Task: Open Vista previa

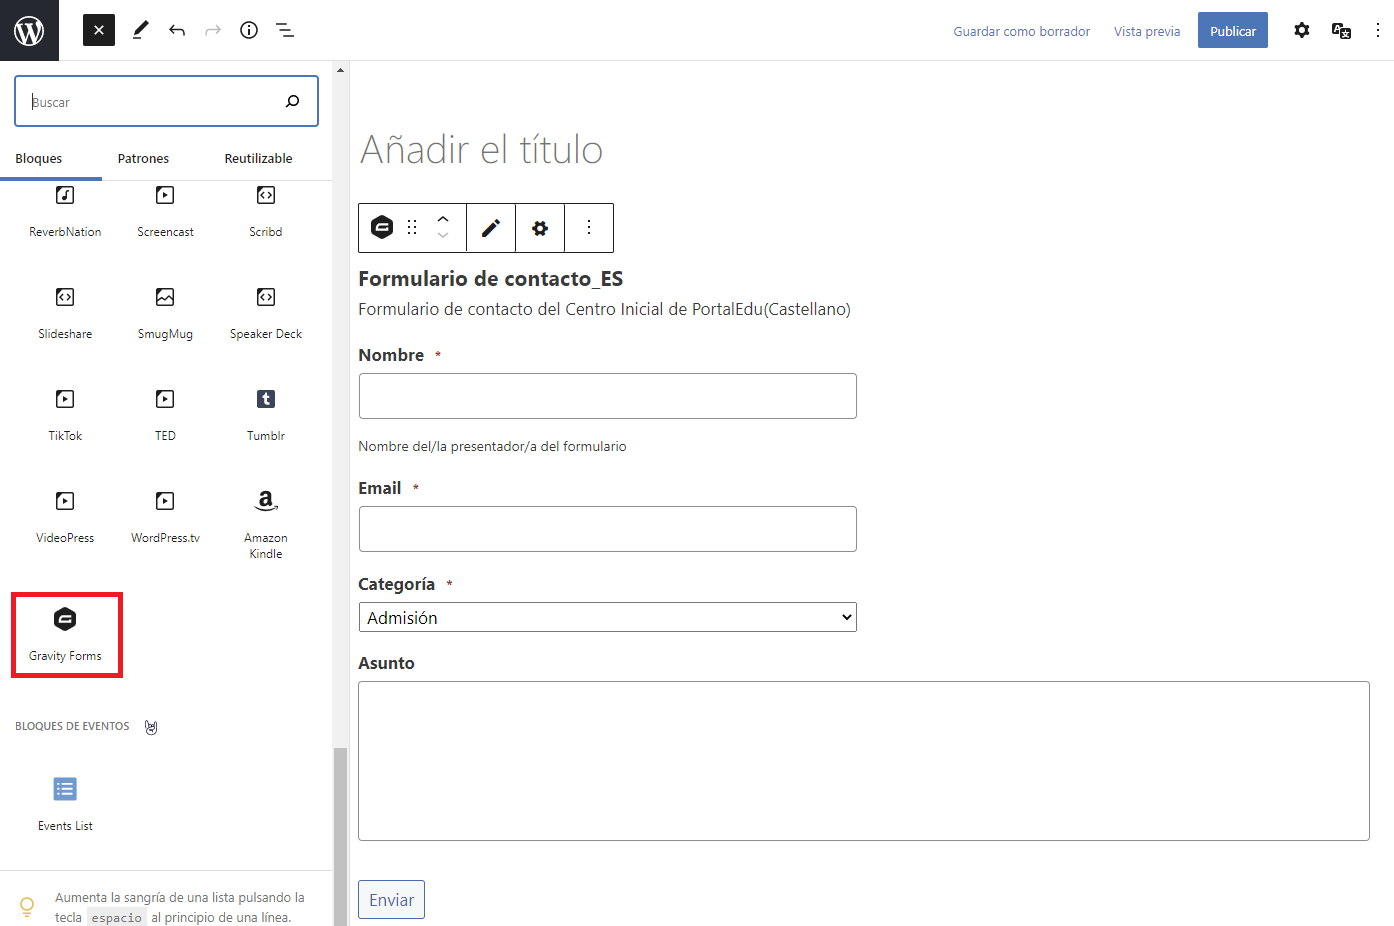Action: pos(1147,31)
